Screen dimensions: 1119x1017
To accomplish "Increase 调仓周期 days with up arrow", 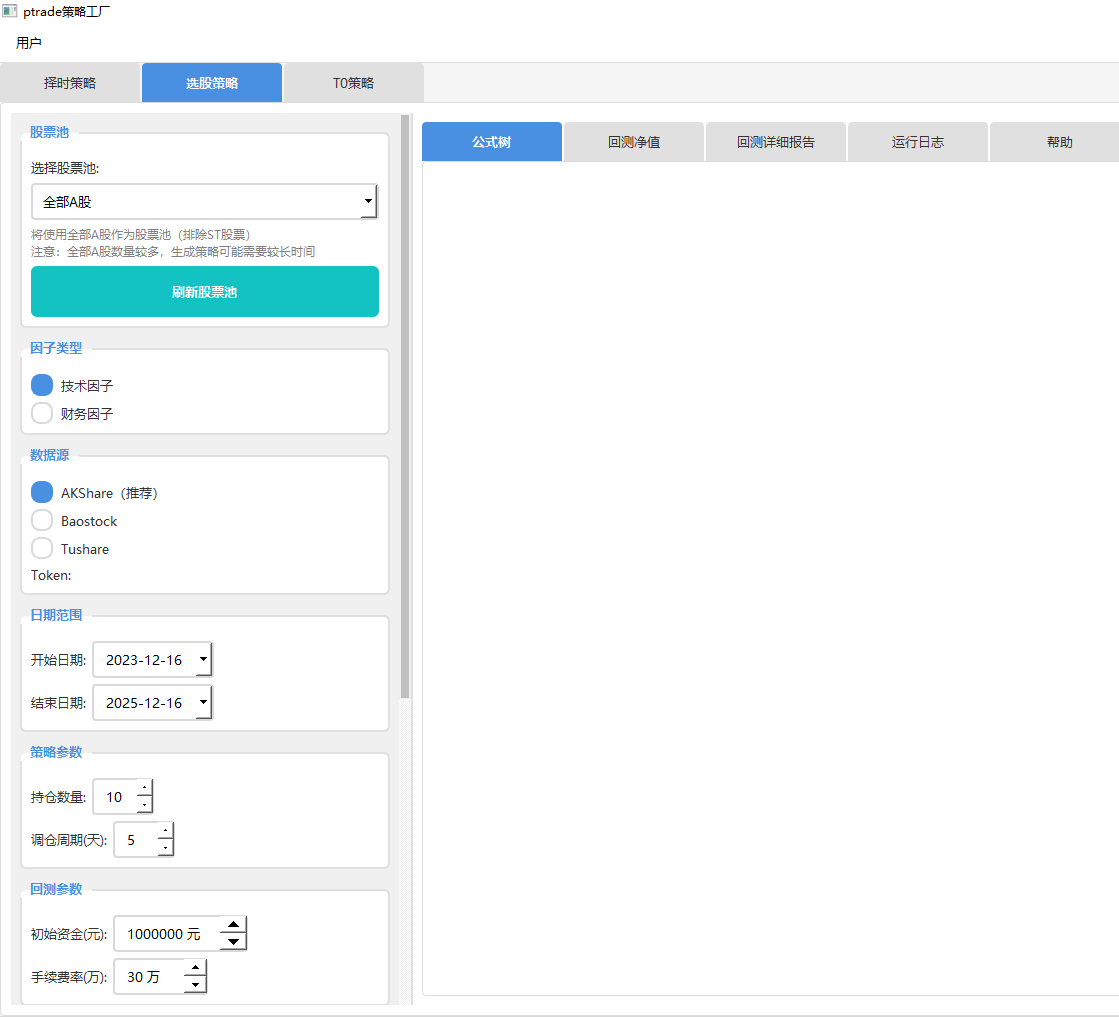I will pos(165,831).
